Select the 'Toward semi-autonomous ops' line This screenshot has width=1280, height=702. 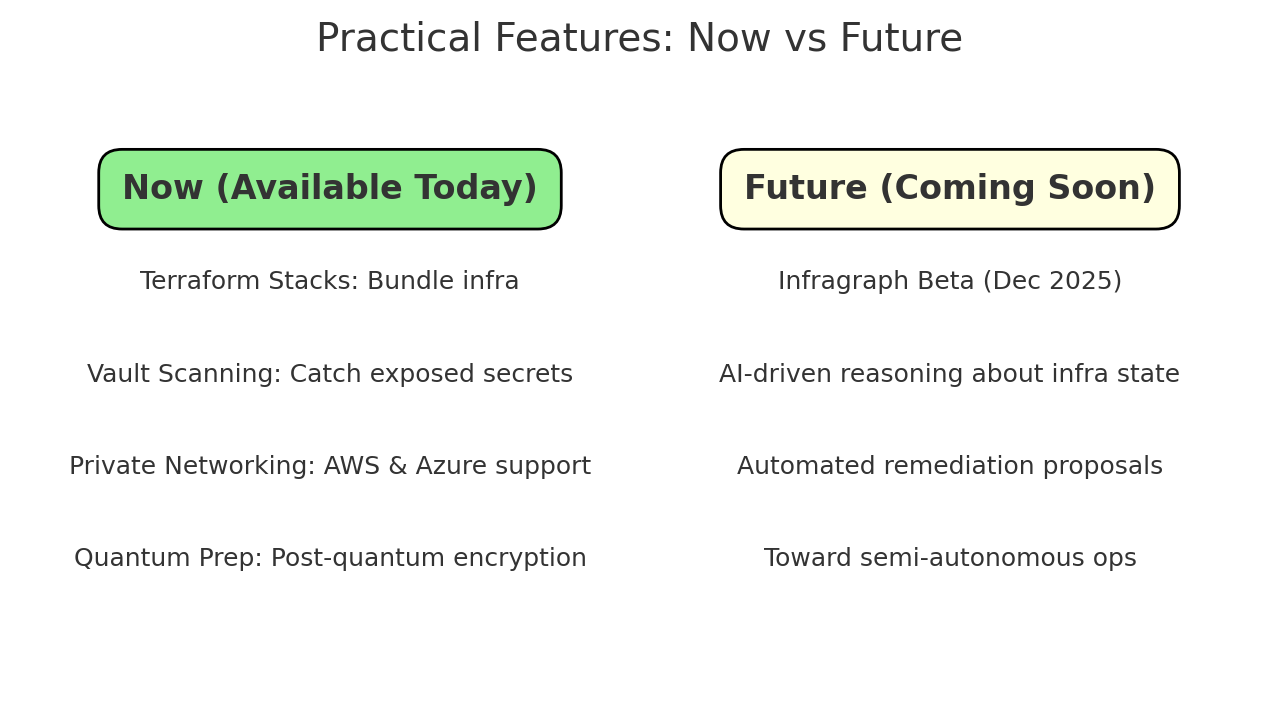[949, 559]
